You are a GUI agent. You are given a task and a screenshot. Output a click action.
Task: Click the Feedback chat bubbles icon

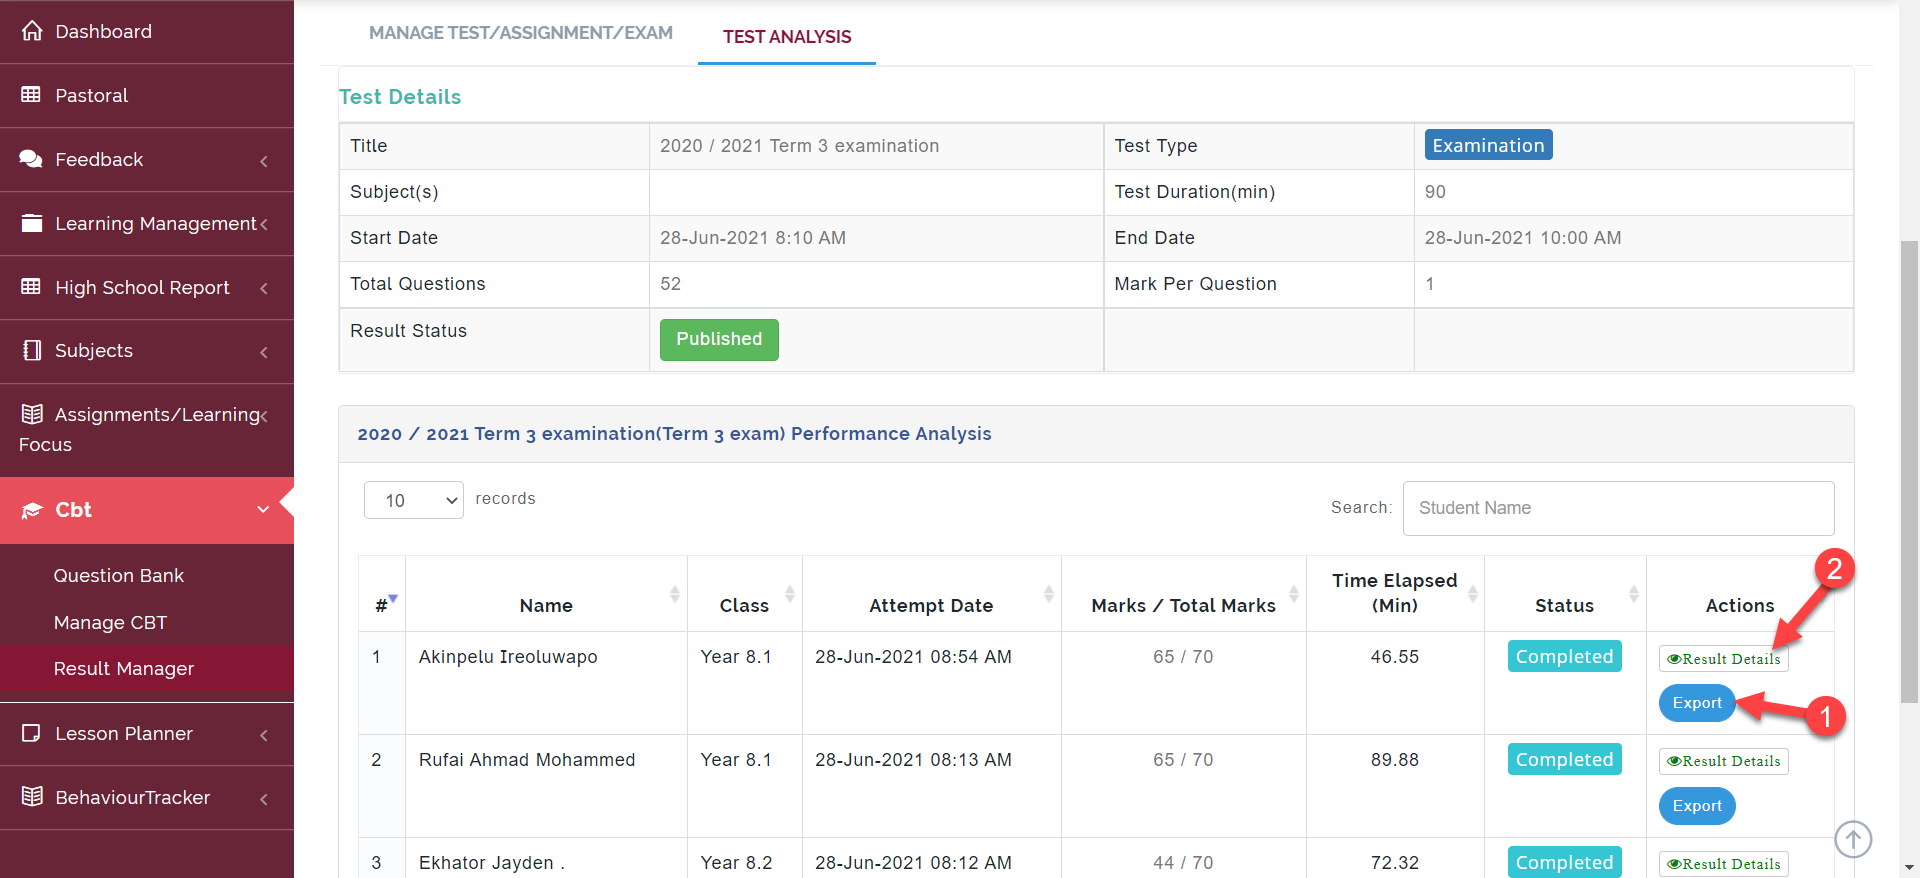tap(32, 159)
